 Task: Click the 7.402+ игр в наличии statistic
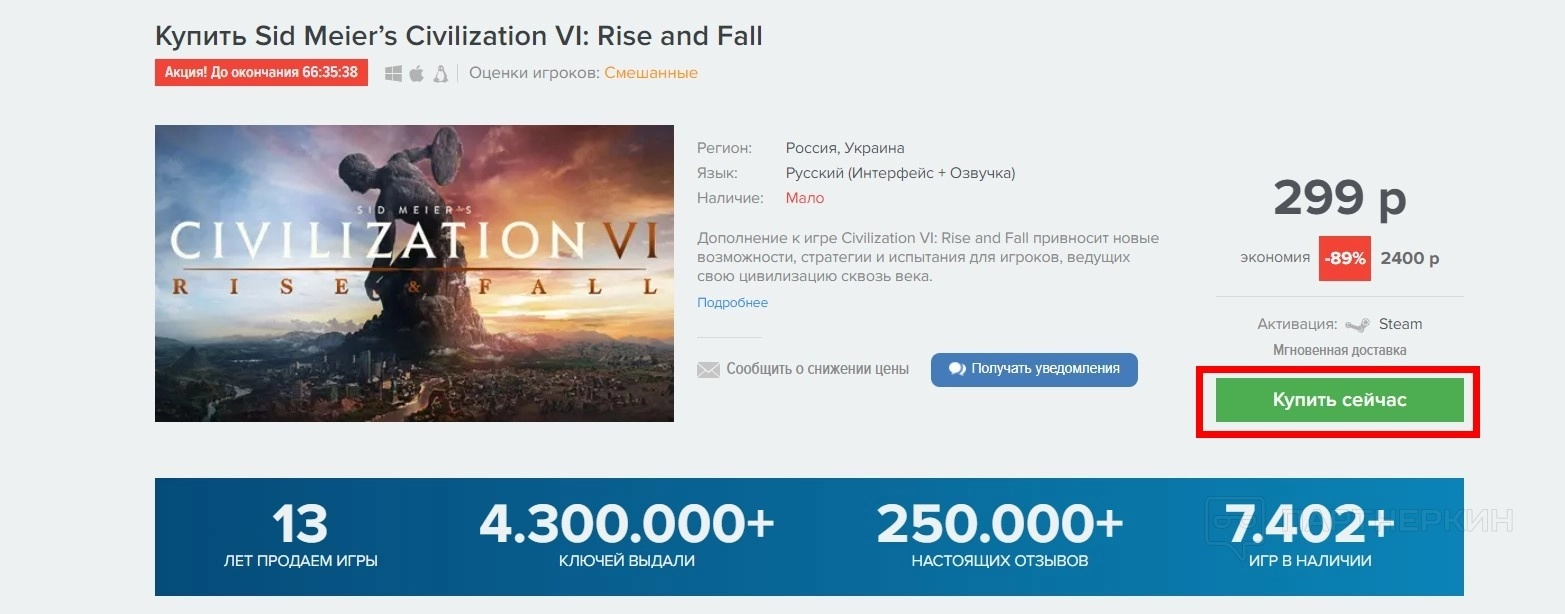(1309, 537)
